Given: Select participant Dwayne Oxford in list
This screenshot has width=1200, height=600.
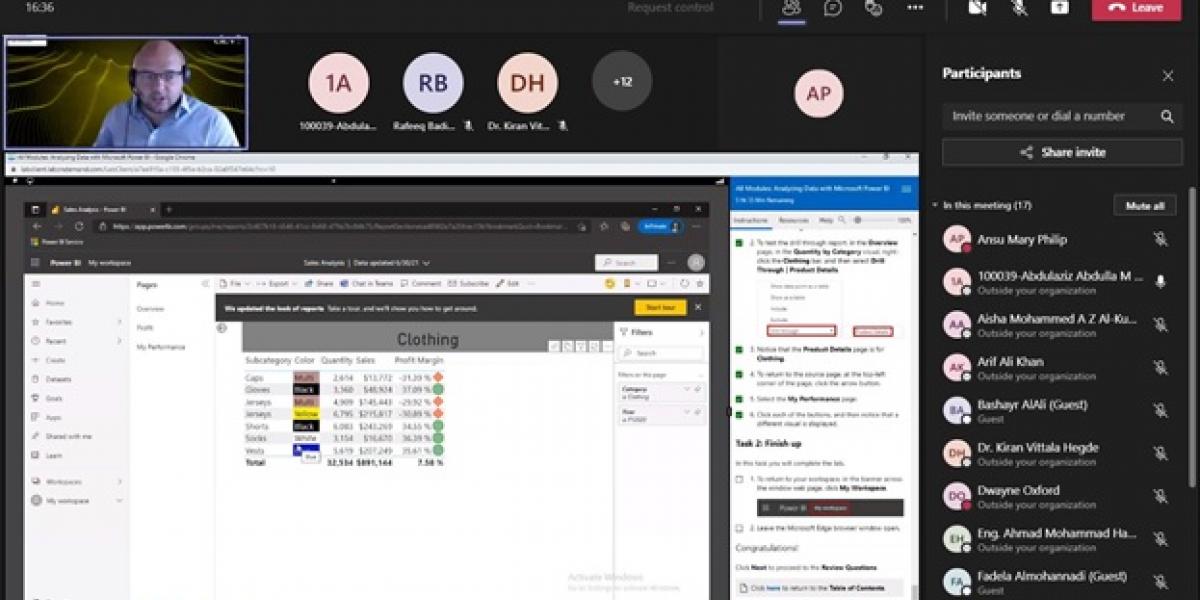Looking at the screenshot, I should [1056, 497].
